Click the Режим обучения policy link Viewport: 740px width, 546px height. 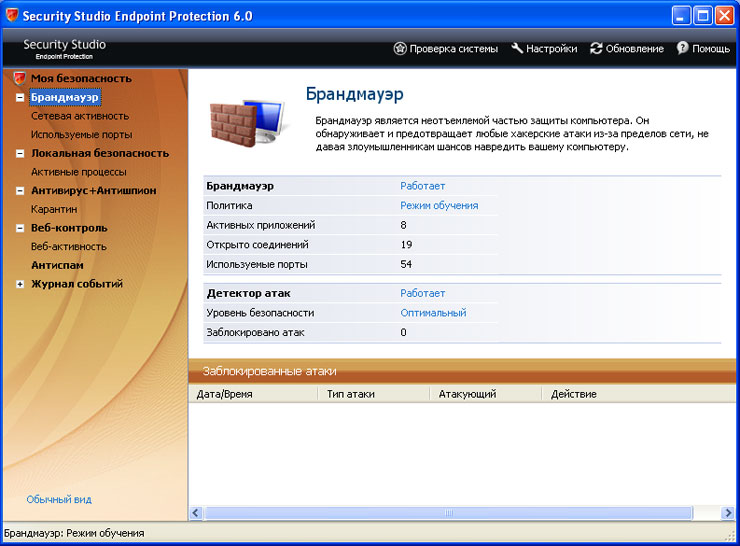click(439, 205)
